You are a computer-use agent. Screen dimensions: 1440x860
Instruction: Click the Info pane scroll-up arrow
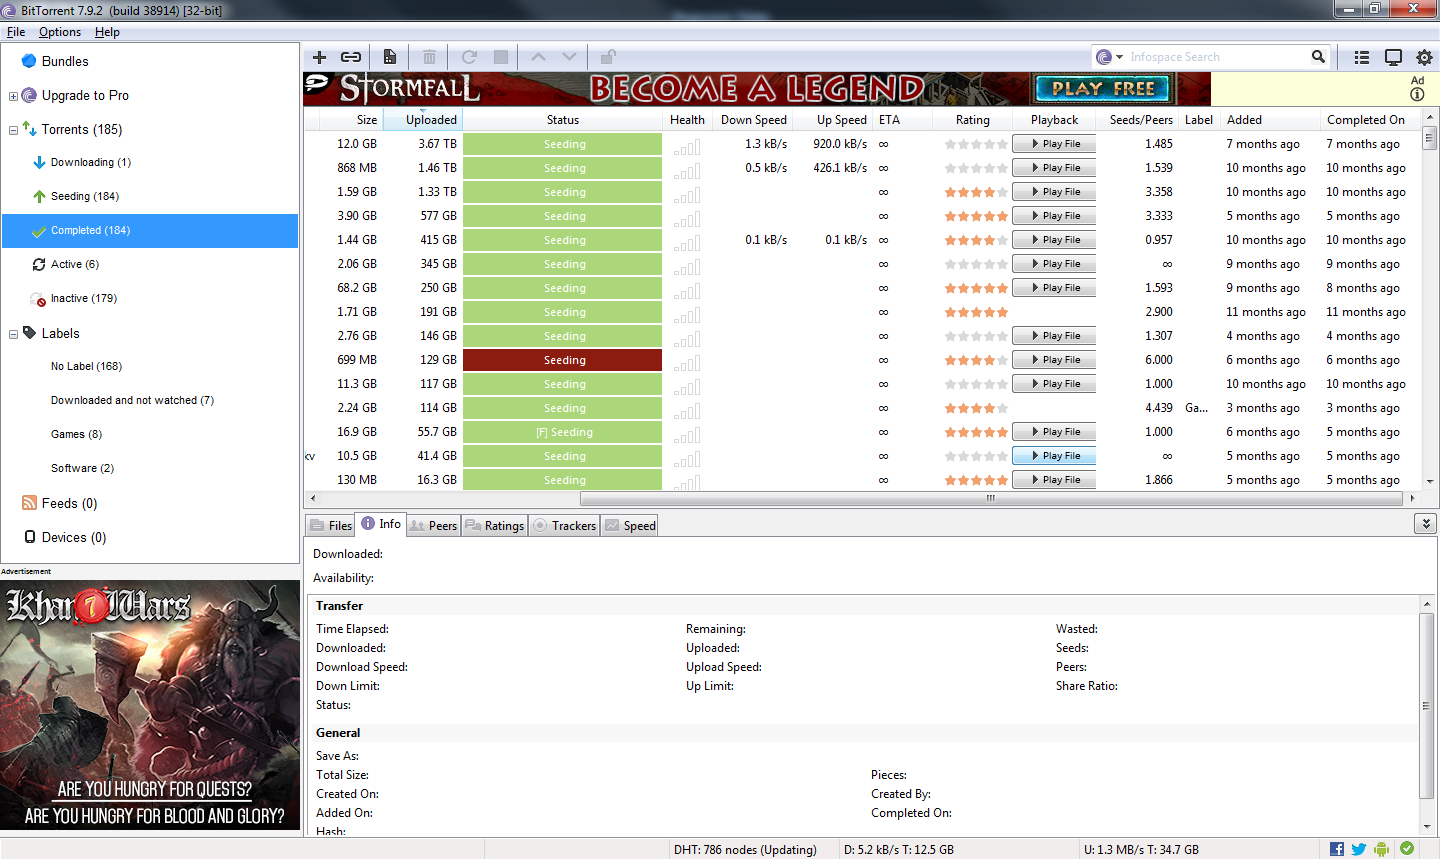(x=1427, y=605)
